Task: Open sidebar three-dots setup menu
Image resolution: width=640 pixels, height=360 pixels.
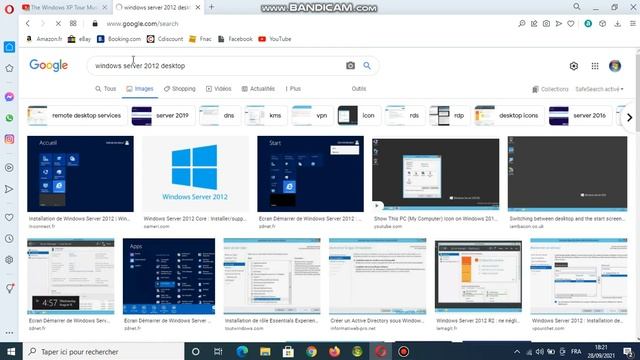Action: 9,333
